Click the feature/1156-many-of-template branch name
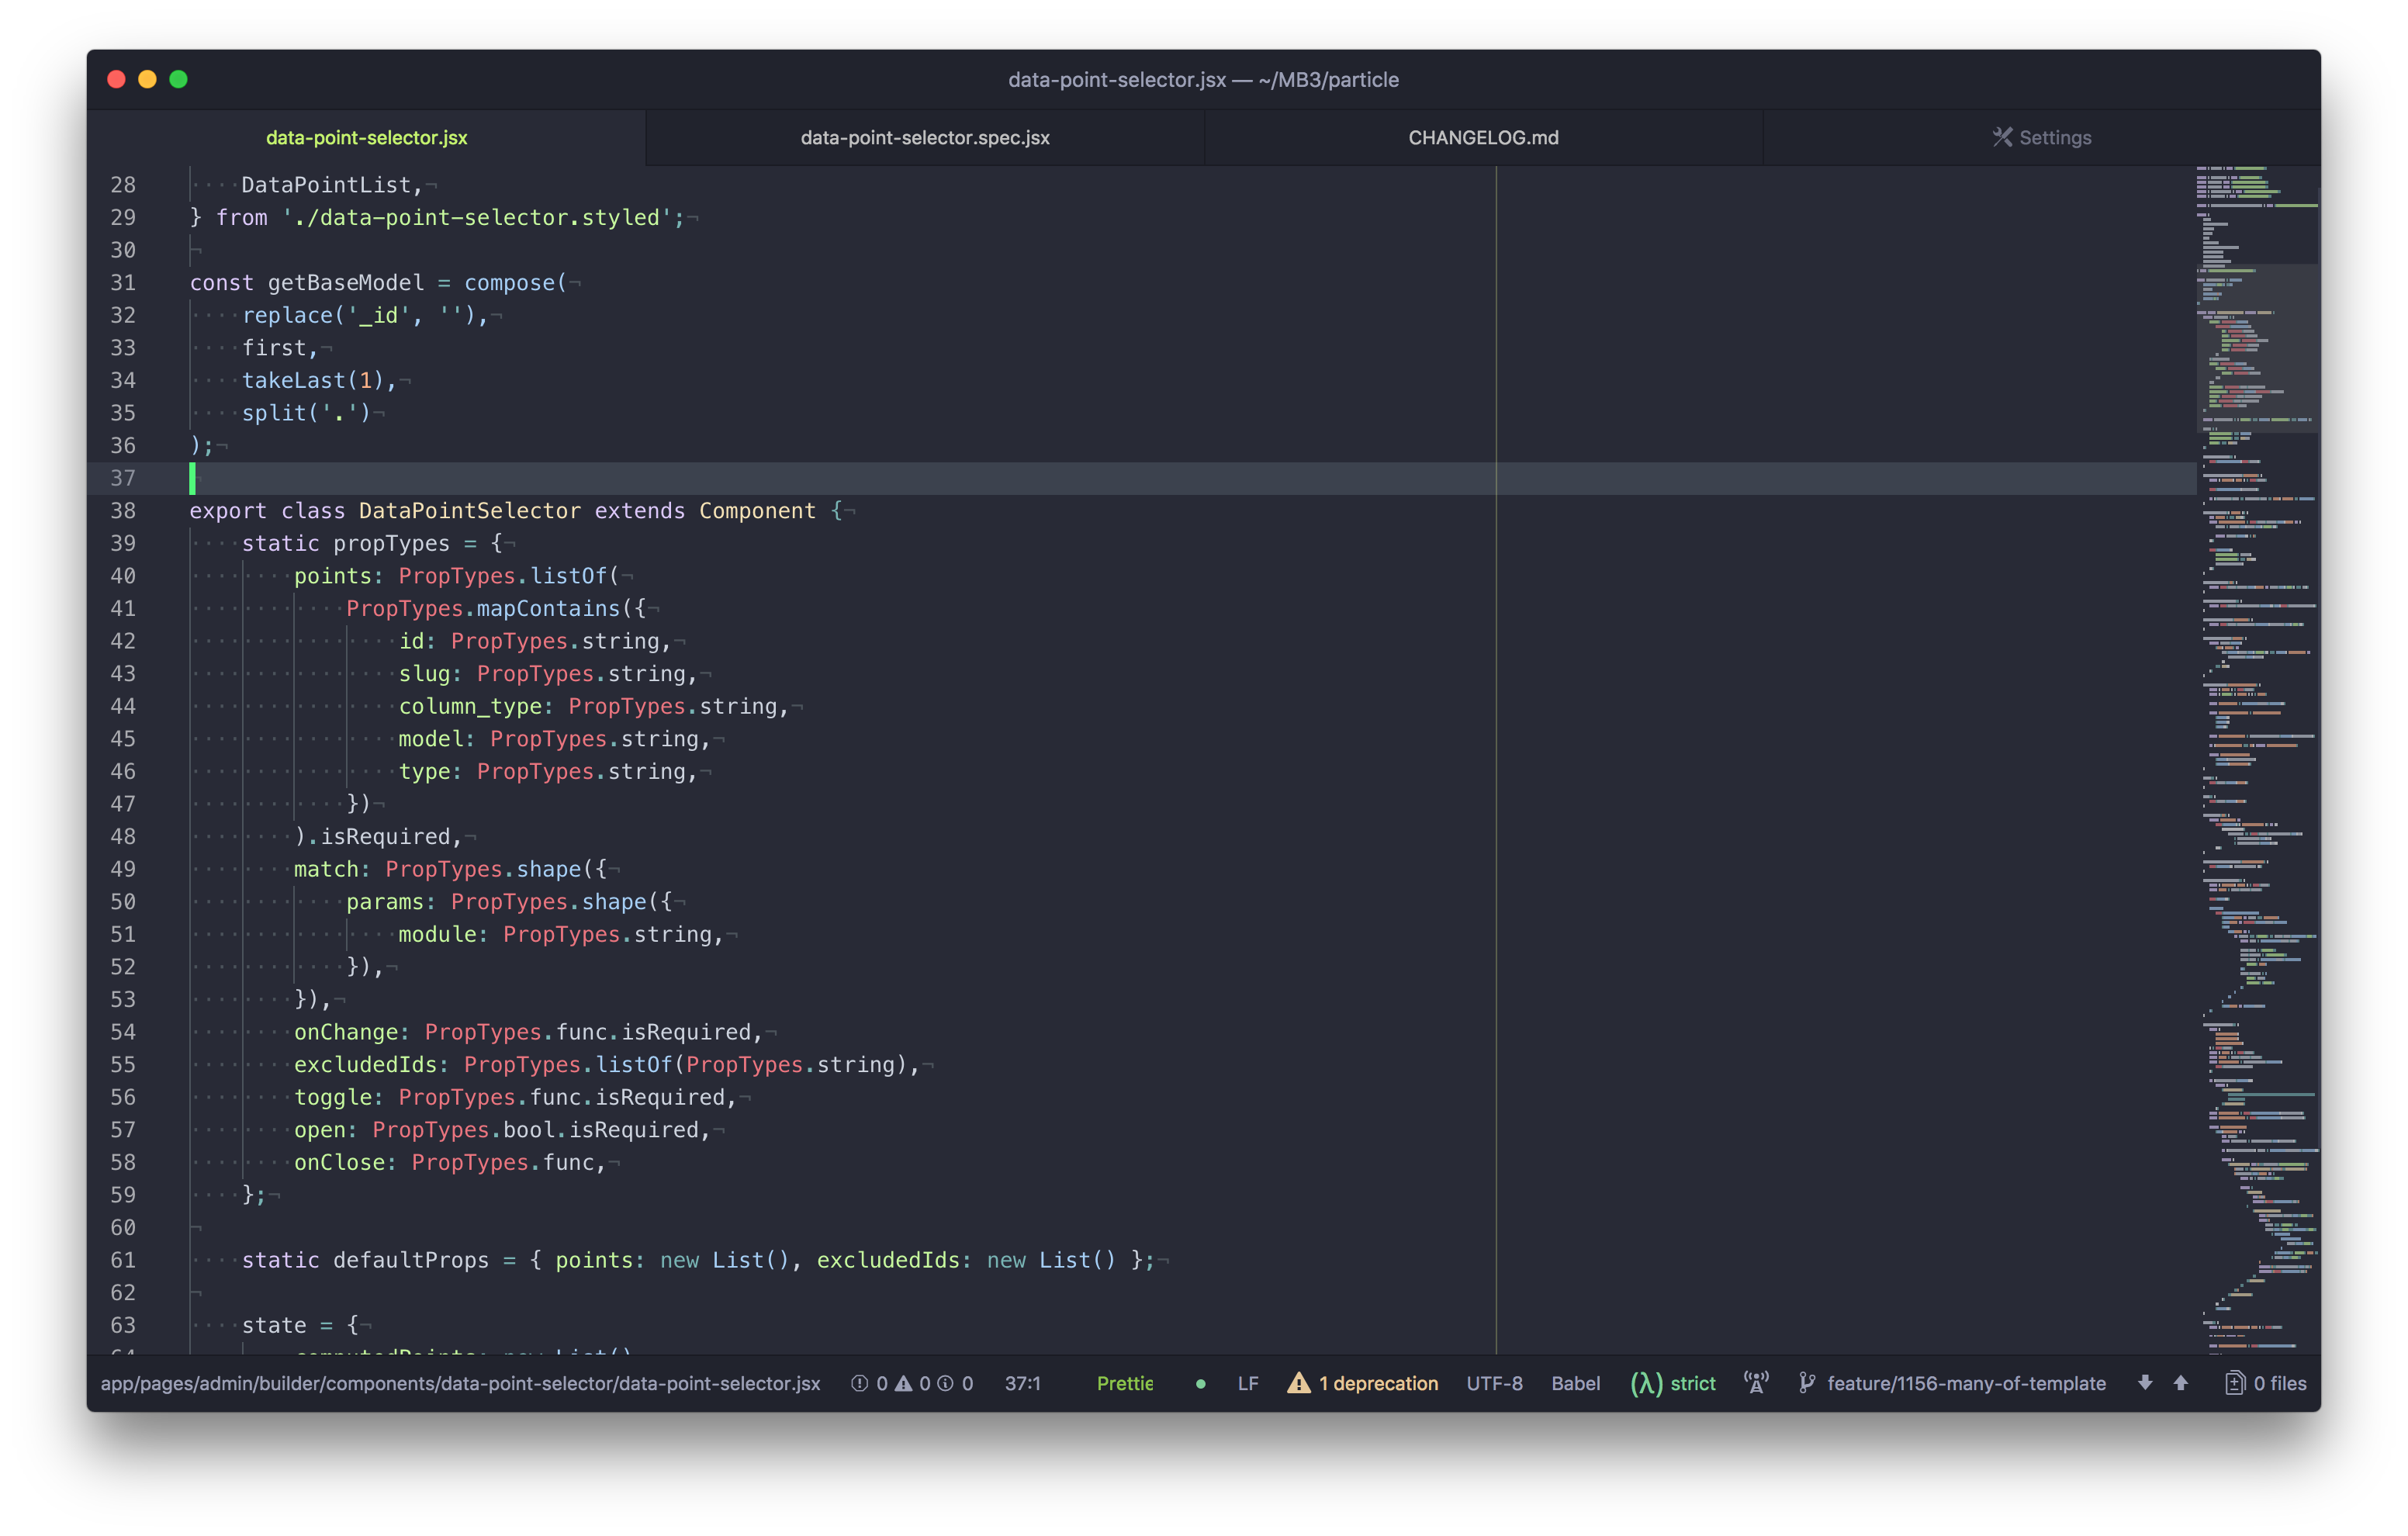 (x=1965, y=1383)
